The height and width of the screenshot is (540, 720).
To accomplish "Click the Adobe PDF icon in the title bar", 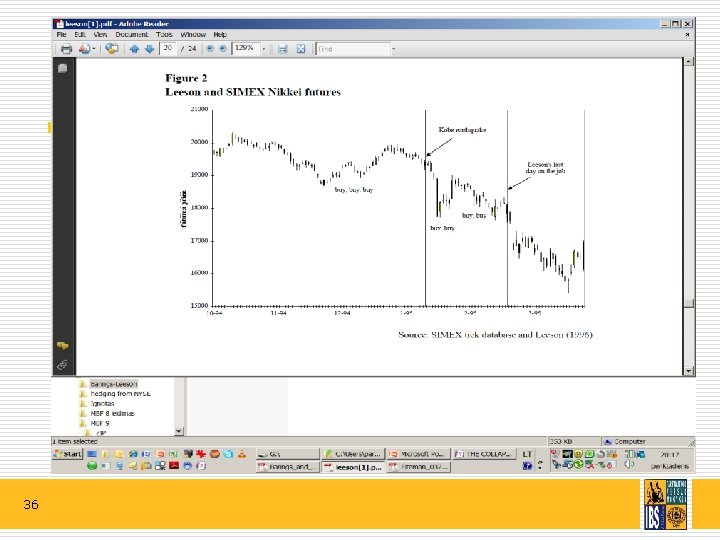I will coord(59,24).
